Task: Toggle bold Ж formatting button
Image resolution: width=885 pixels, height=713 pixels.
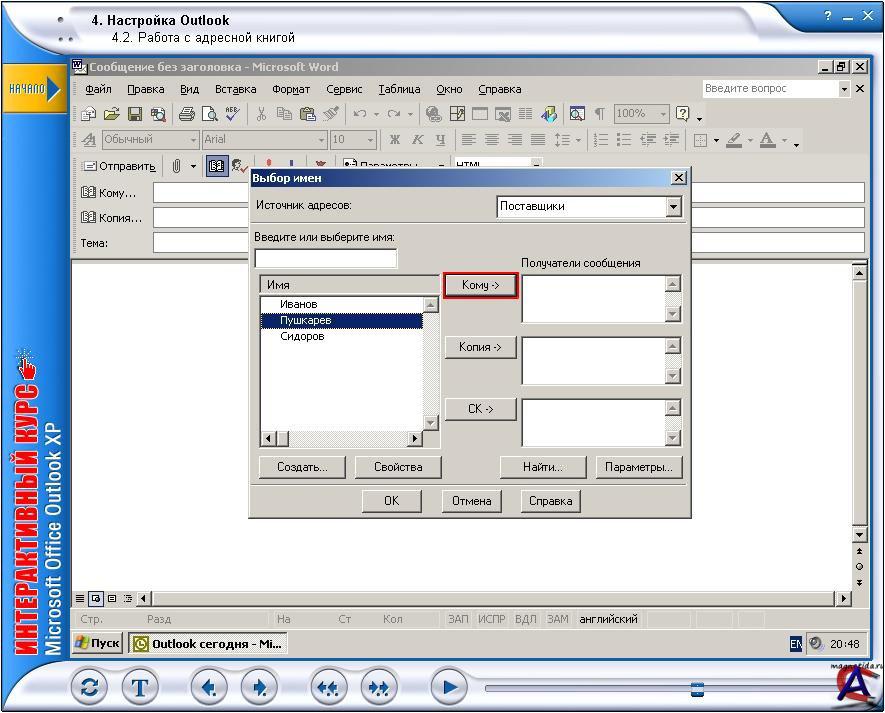Action: pyautogui.click(x=395, y=140)
